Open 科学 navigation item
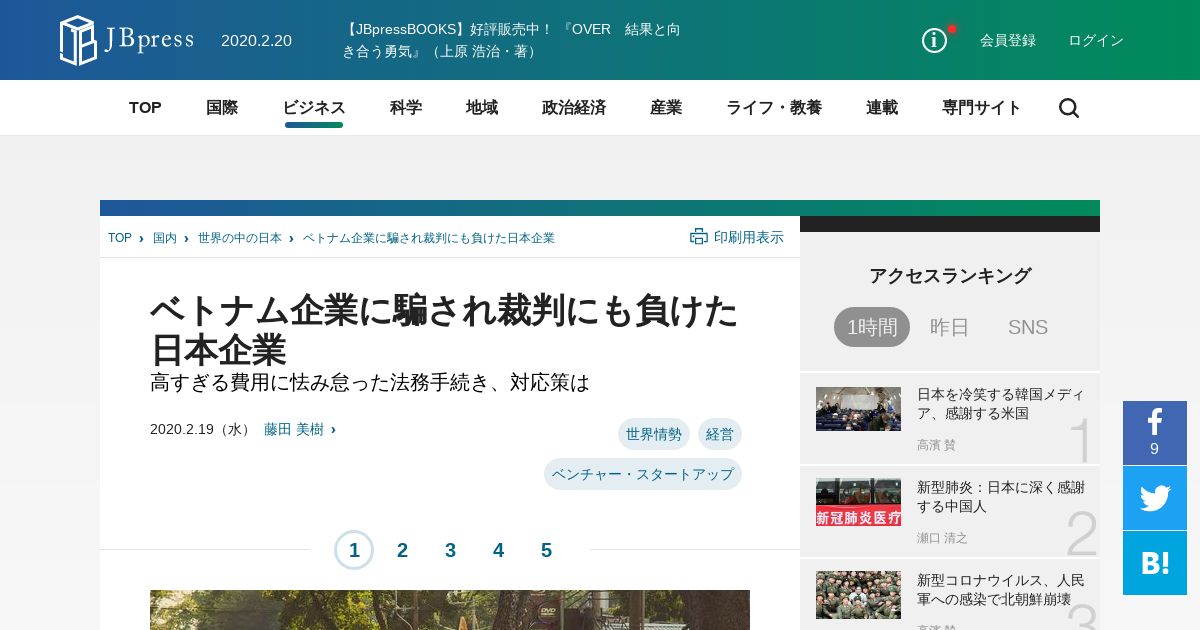Image resolution: width=1200 pixels, height=630 pixels. (406, 108)
